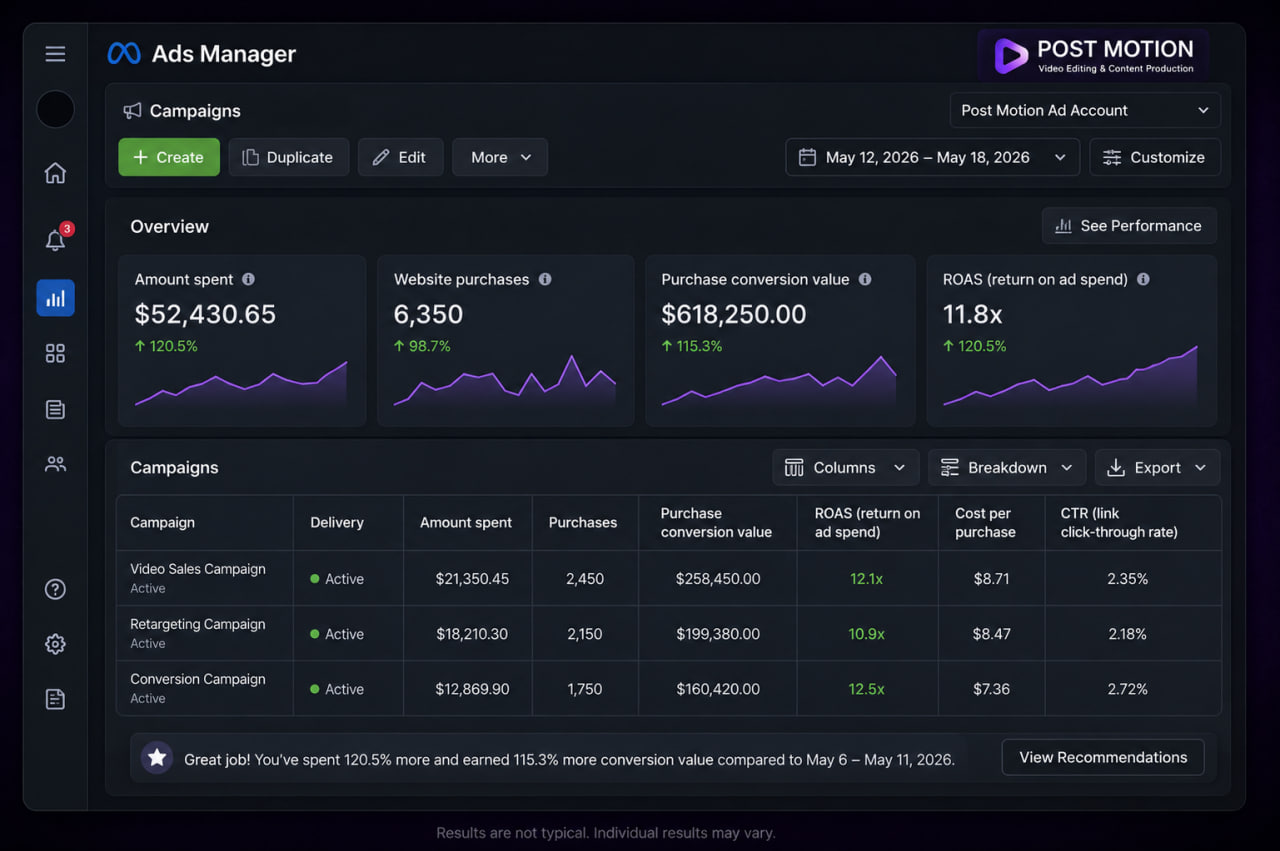This screenshot has height=851, width=1280.
Task: Select the bar chart sidebar icon
Action: click(55, 298)
